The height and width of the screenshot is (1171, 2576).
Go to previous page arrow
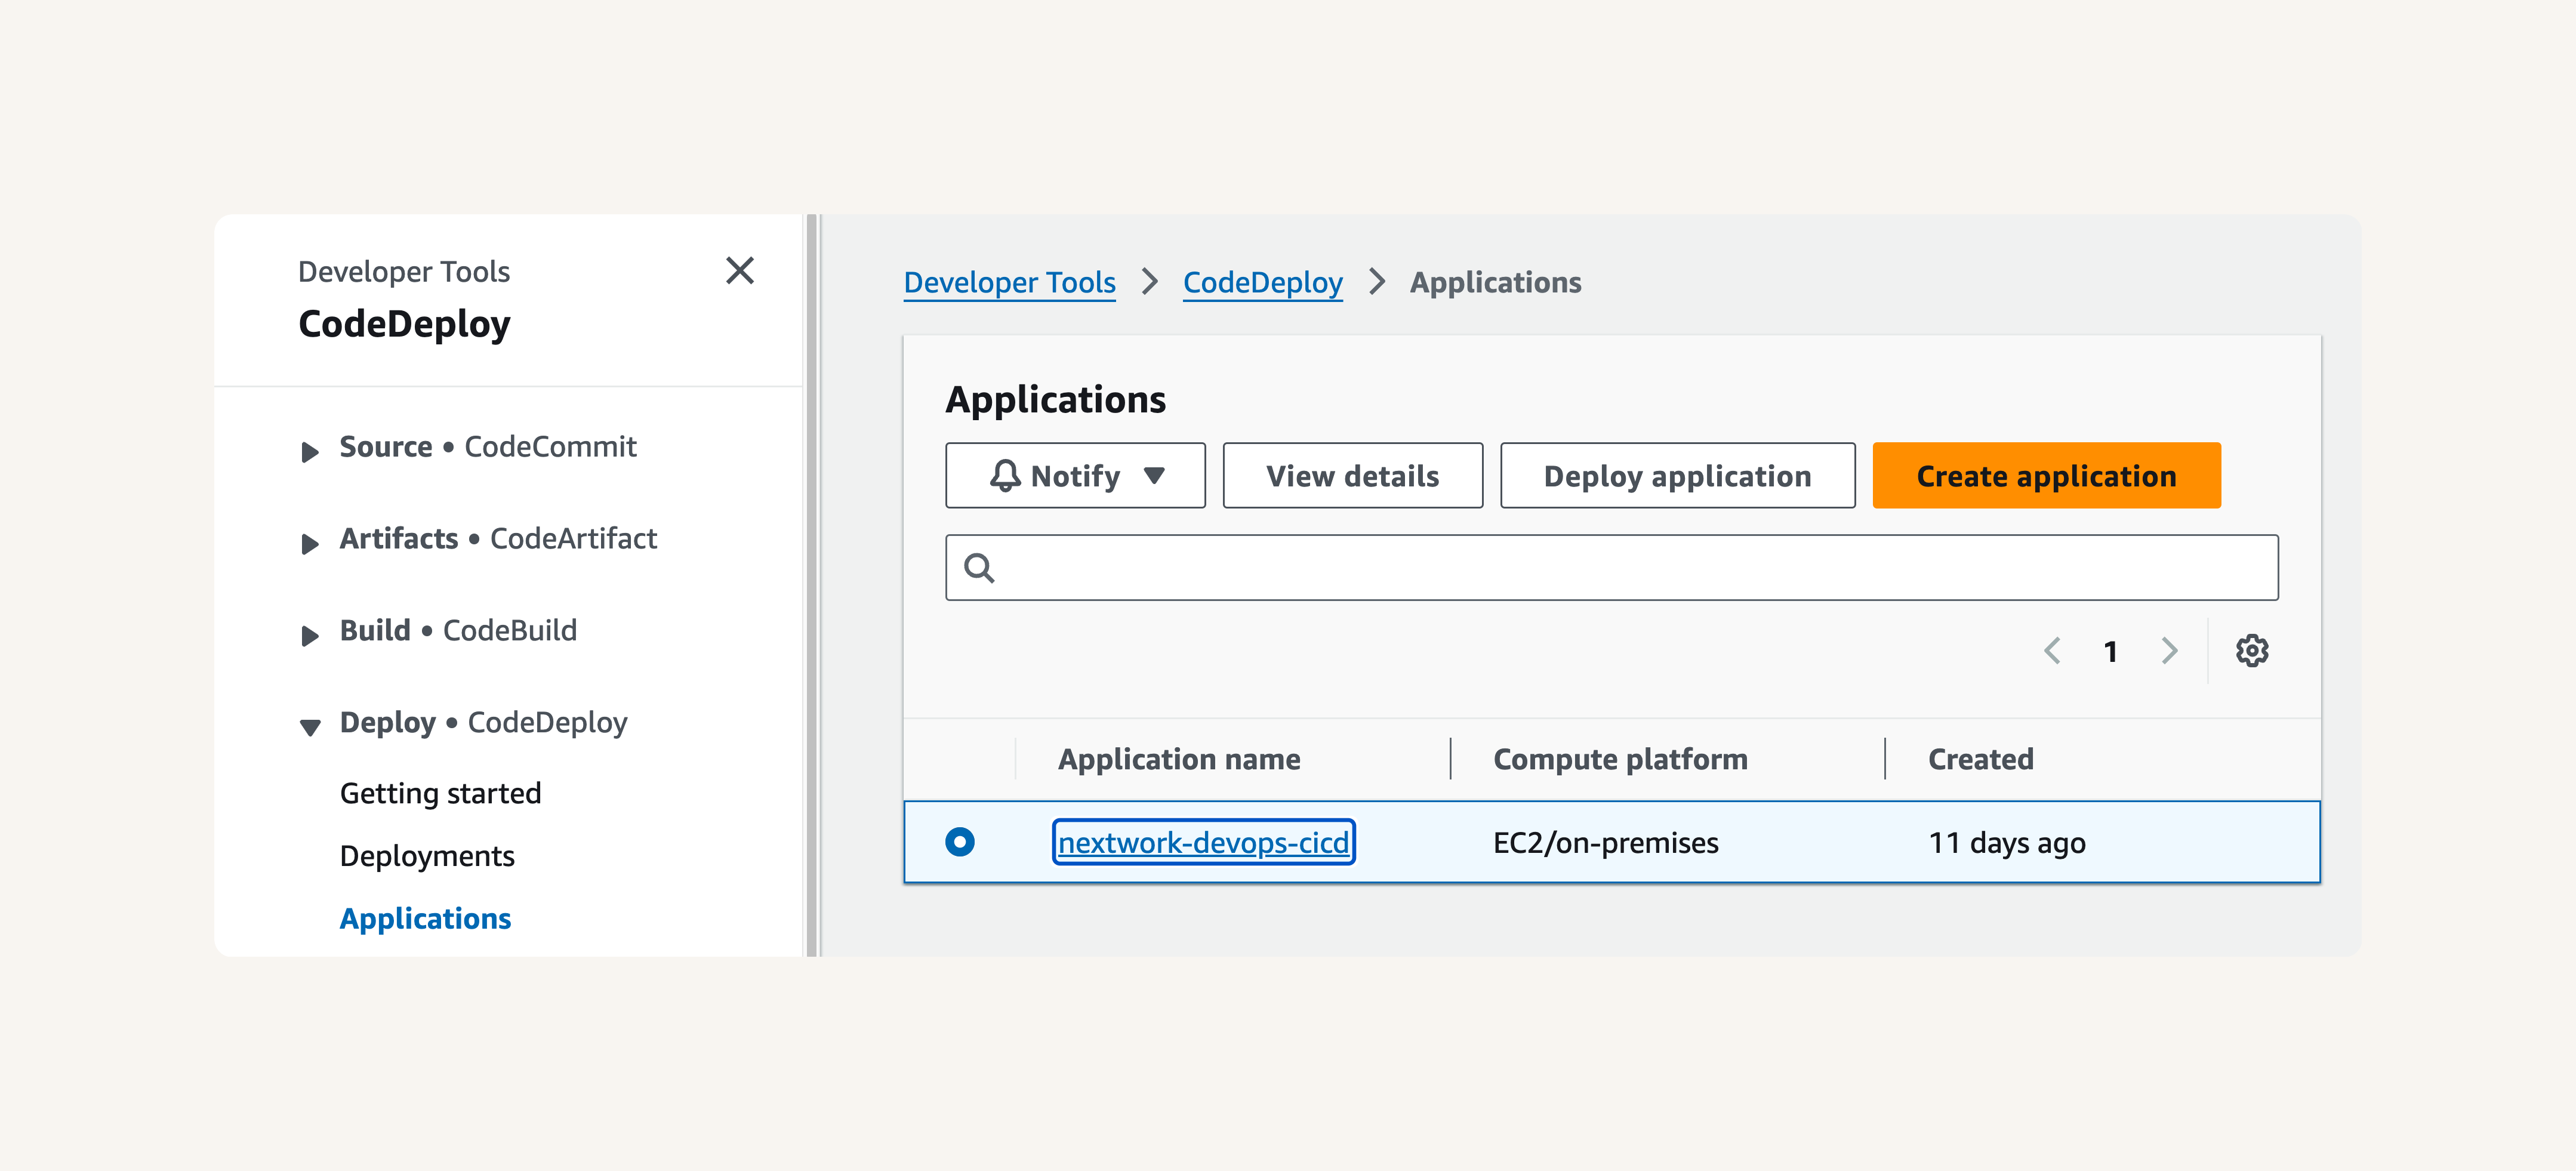(2052, 651)
